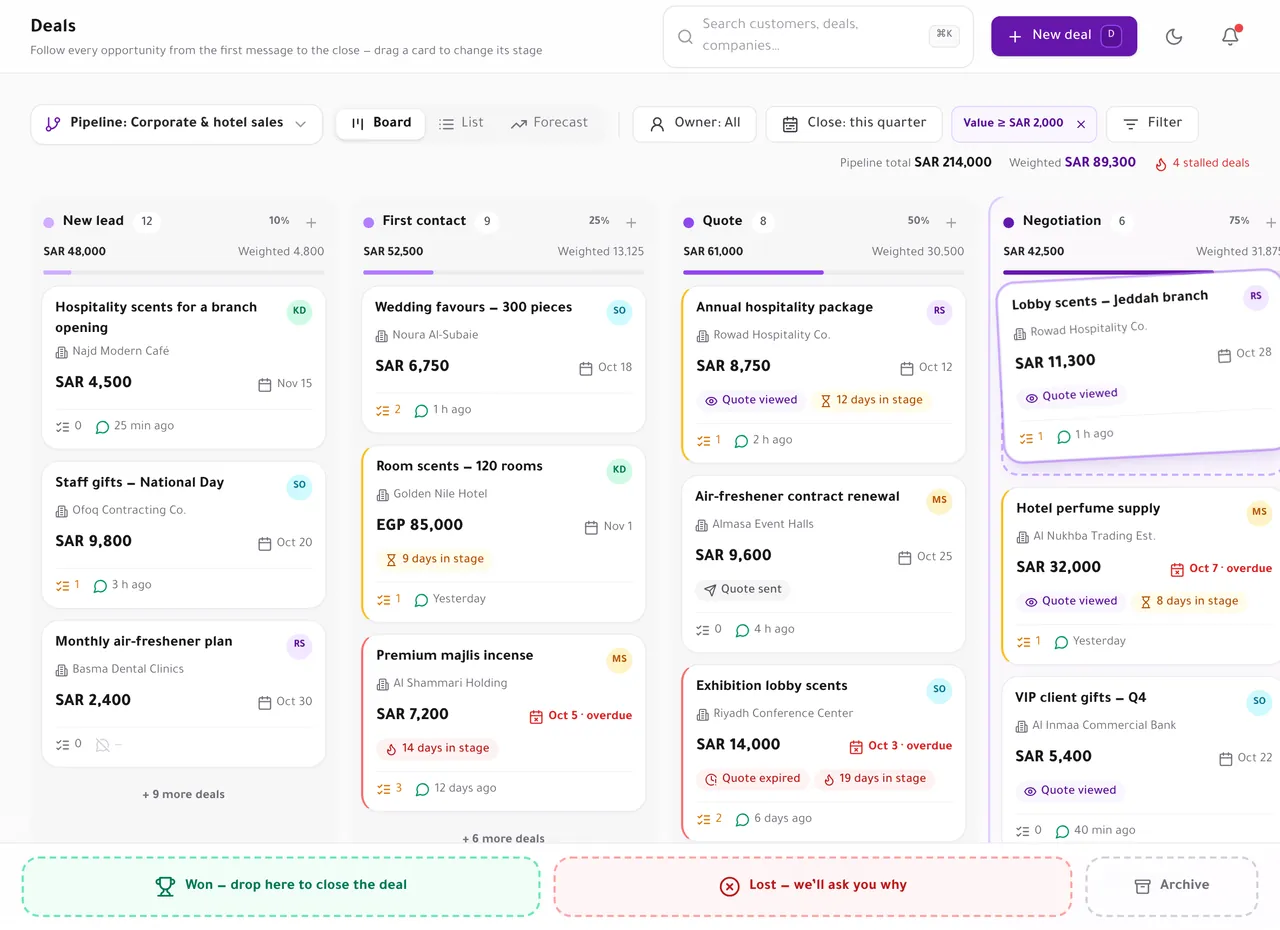Toggle dark mode with the moon icon
The width and height of the screenshot is (1280, 930).
(x=1174, y=36)
